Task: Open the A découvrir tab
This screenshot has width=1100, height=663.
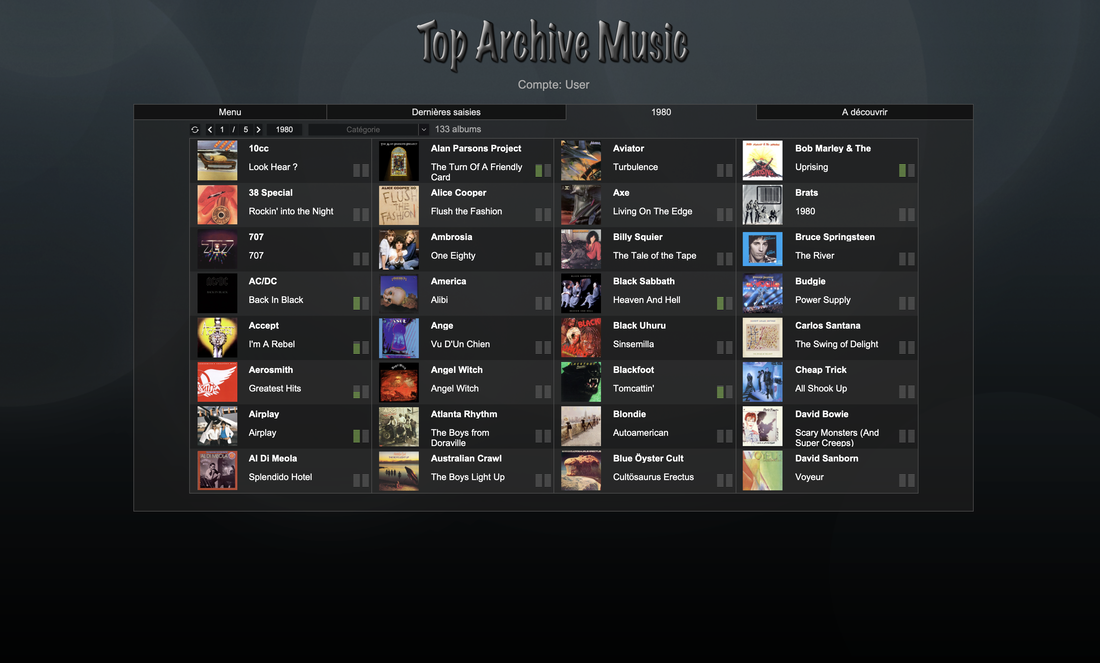Action: (864, 112)
